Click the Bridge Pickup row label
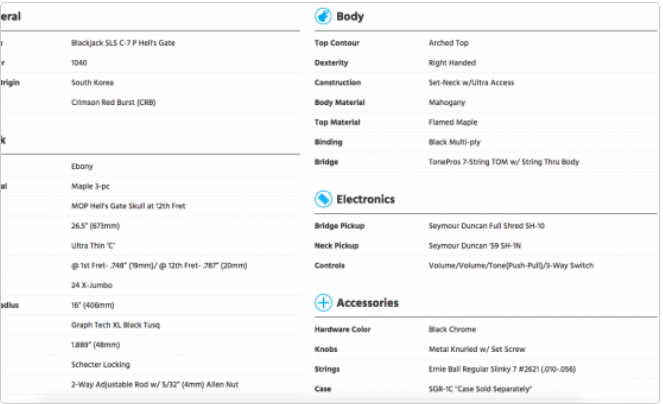663x404 pixels. (340, 226)
